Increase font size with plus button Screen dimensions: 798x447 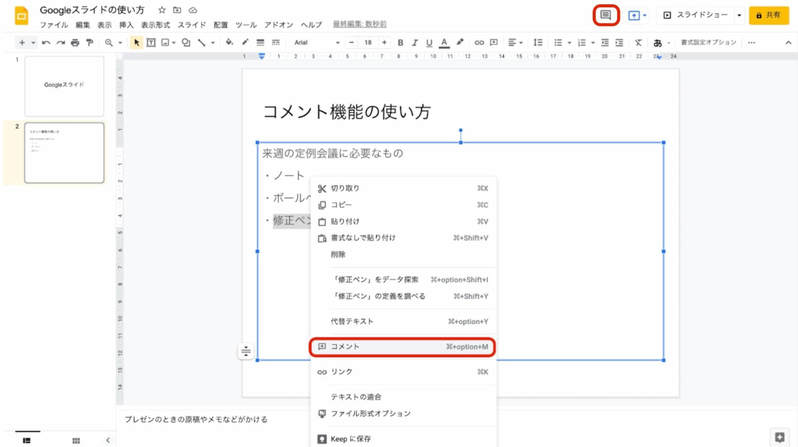(x=384, y=43)
